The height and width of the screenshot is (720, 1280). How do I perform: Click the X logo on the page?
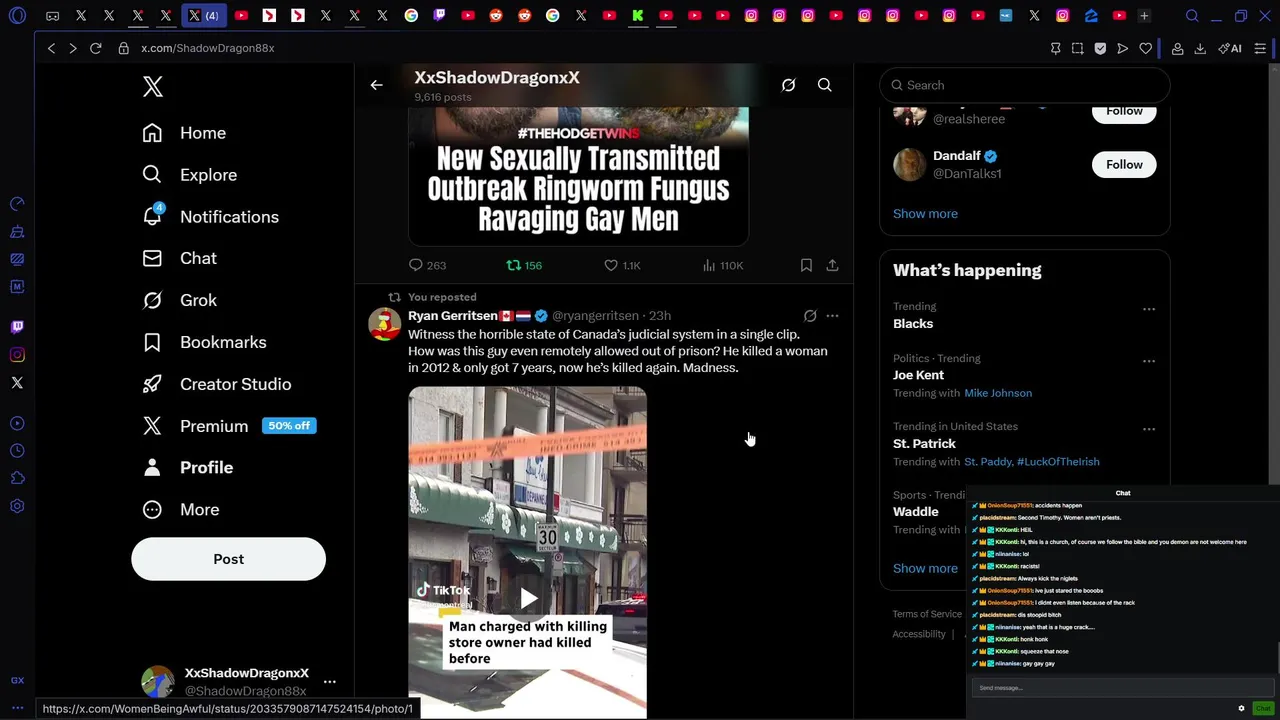(153, 87)
